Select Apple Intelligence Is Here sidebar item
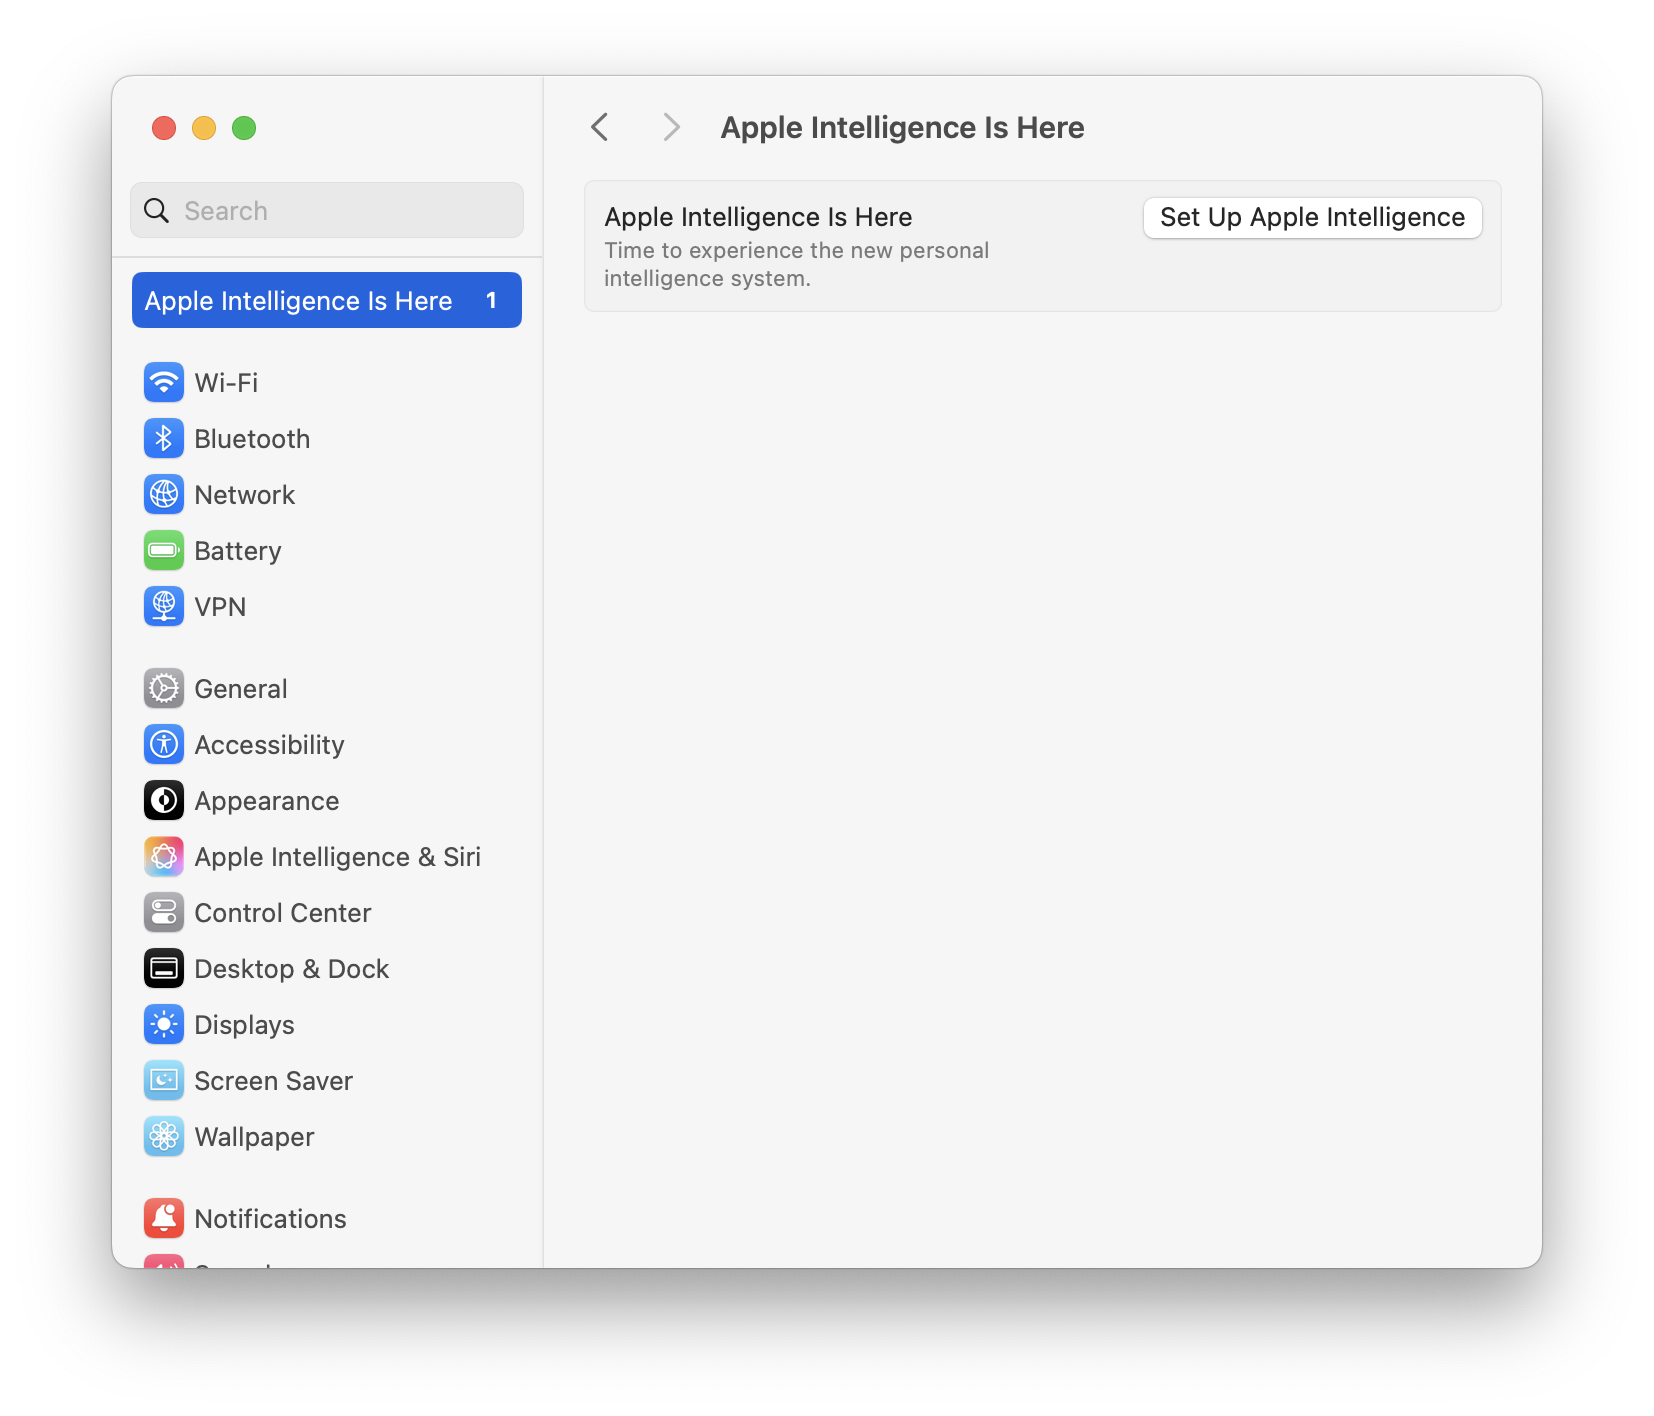1654x1416 pixels. click(327, 300)
